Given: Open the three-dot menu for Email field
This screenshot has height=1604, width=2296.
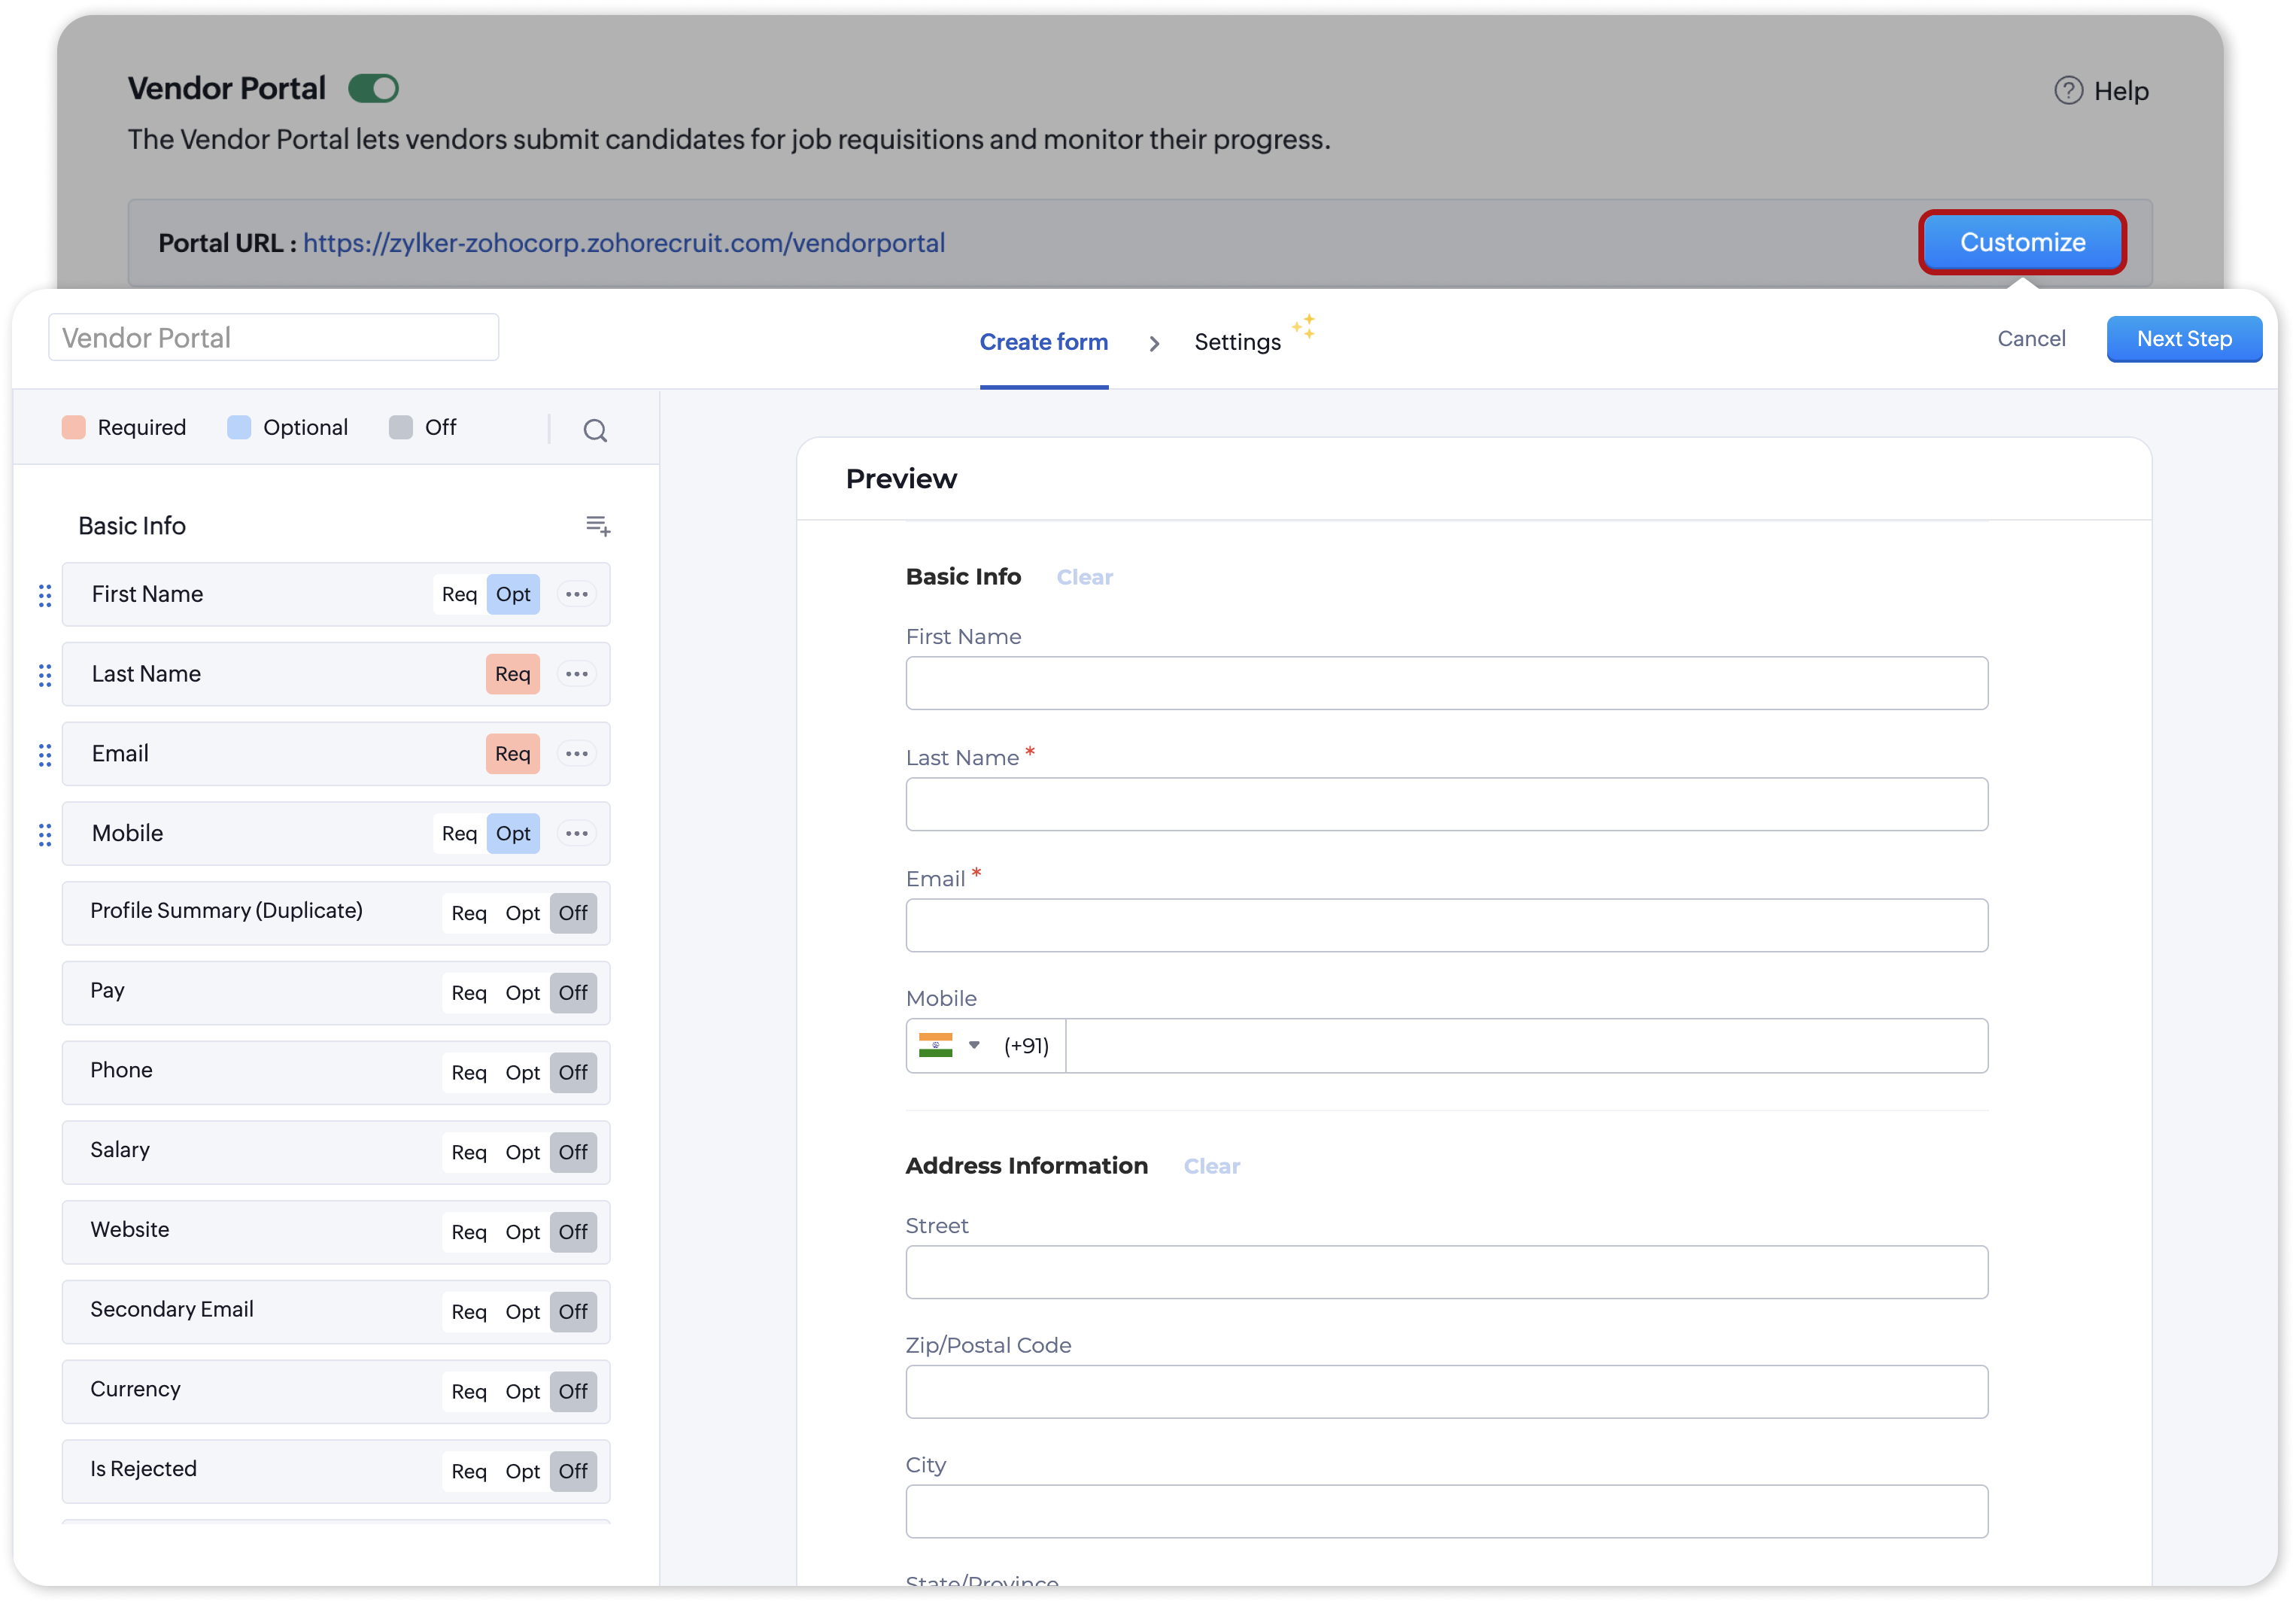Looking at the screenshot, I should coord(577,753).
